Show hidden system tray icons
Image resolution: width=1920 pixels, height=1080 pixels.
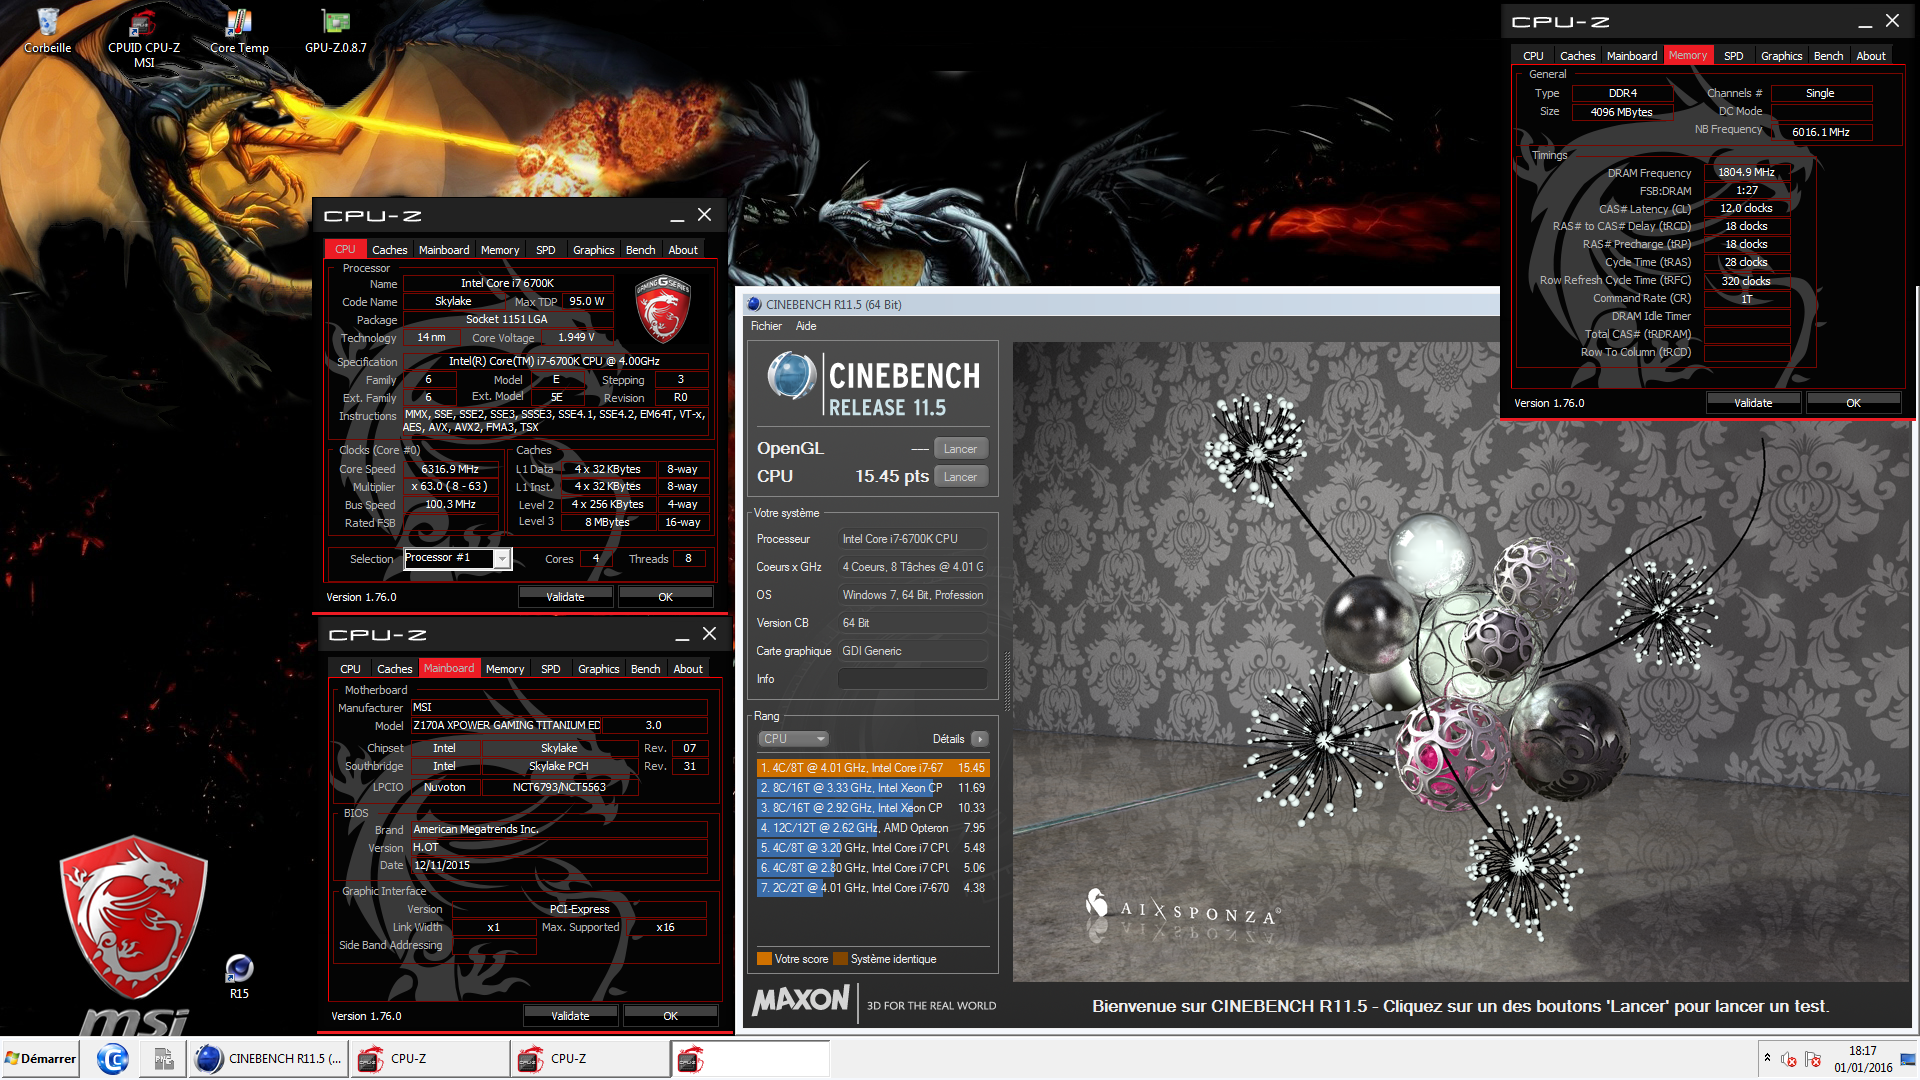(1767, 1059)
